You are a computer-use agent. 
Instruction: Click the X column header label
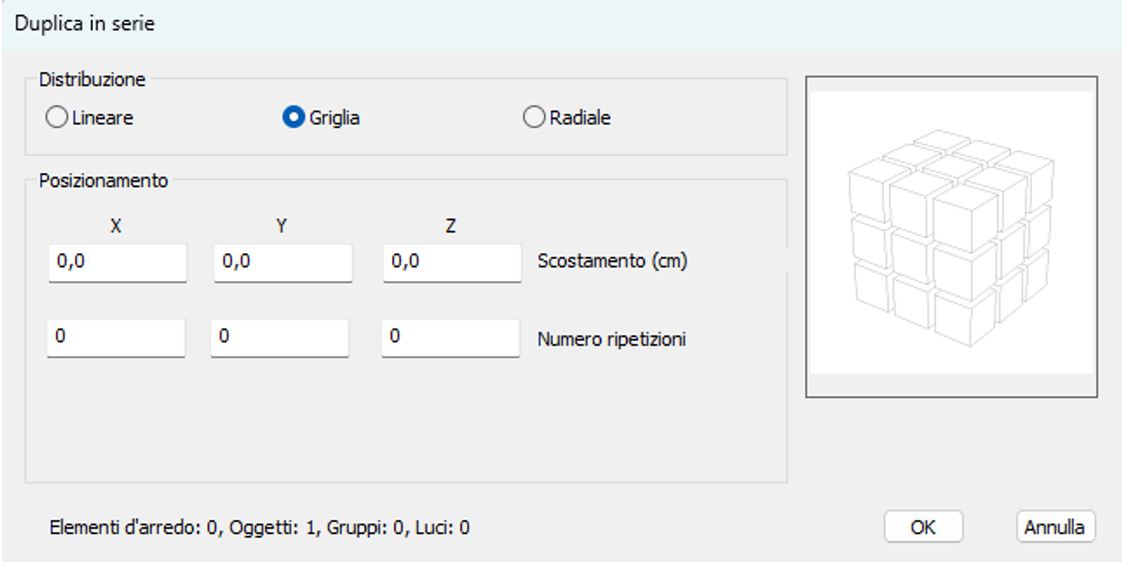pos(116,227)
